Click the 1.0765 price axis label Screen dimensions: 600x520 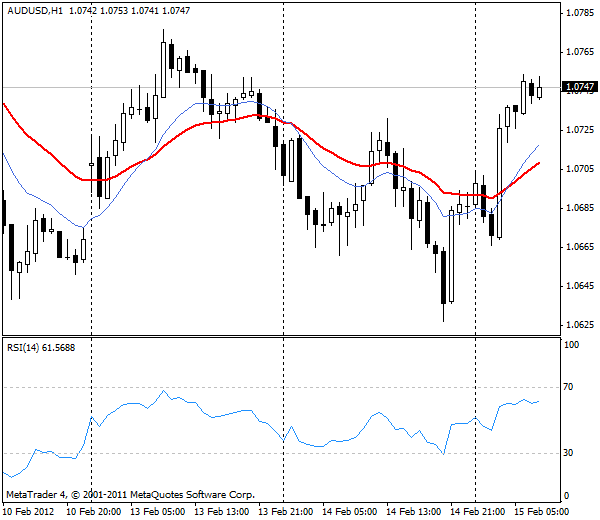click(580, 52)
